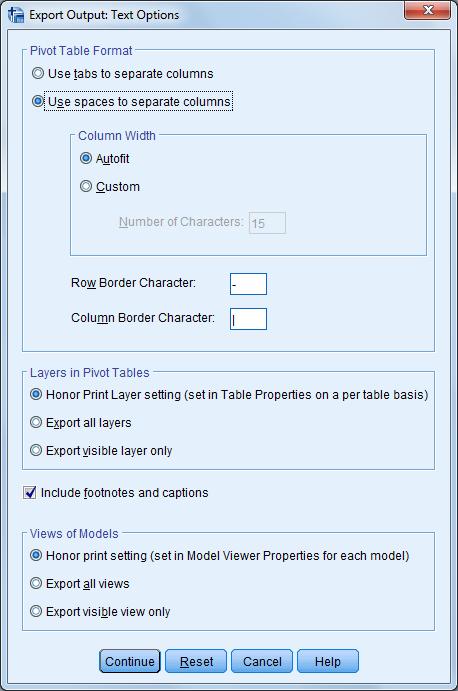Click the SPSS icon in title bar

pyautogui.click(x=16, y=15)
